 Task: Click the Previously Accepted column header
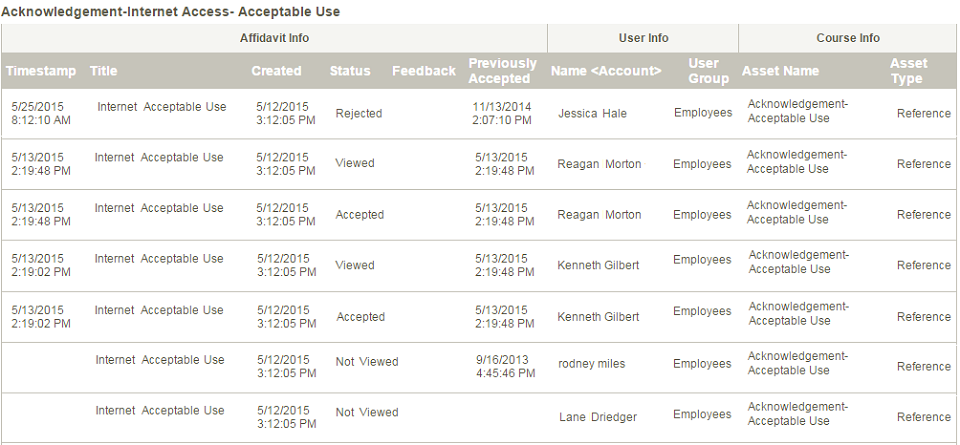point(503,71)
